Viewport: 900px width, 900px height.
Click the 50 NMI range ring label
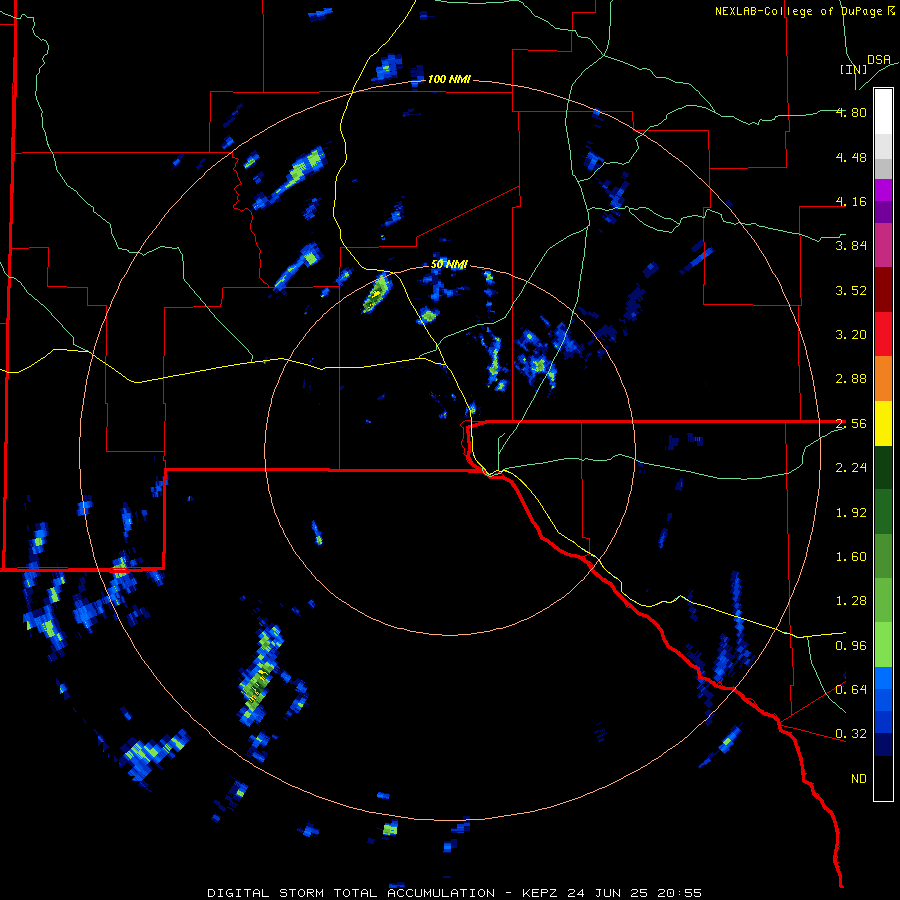tap(449, 265)
